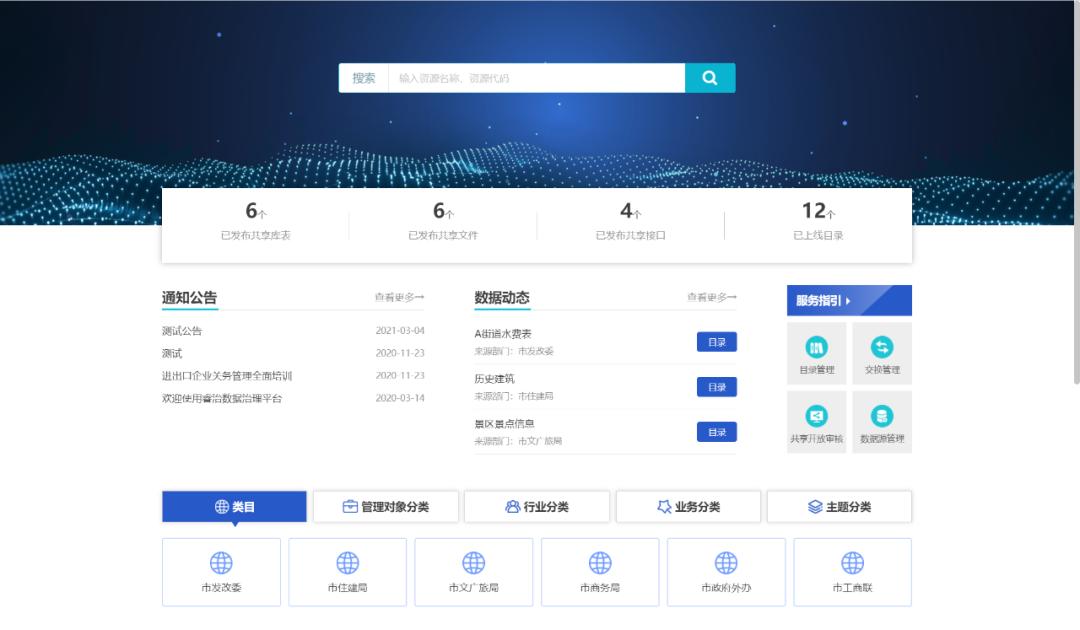Switch to the 类目 tab

[234, 506]
